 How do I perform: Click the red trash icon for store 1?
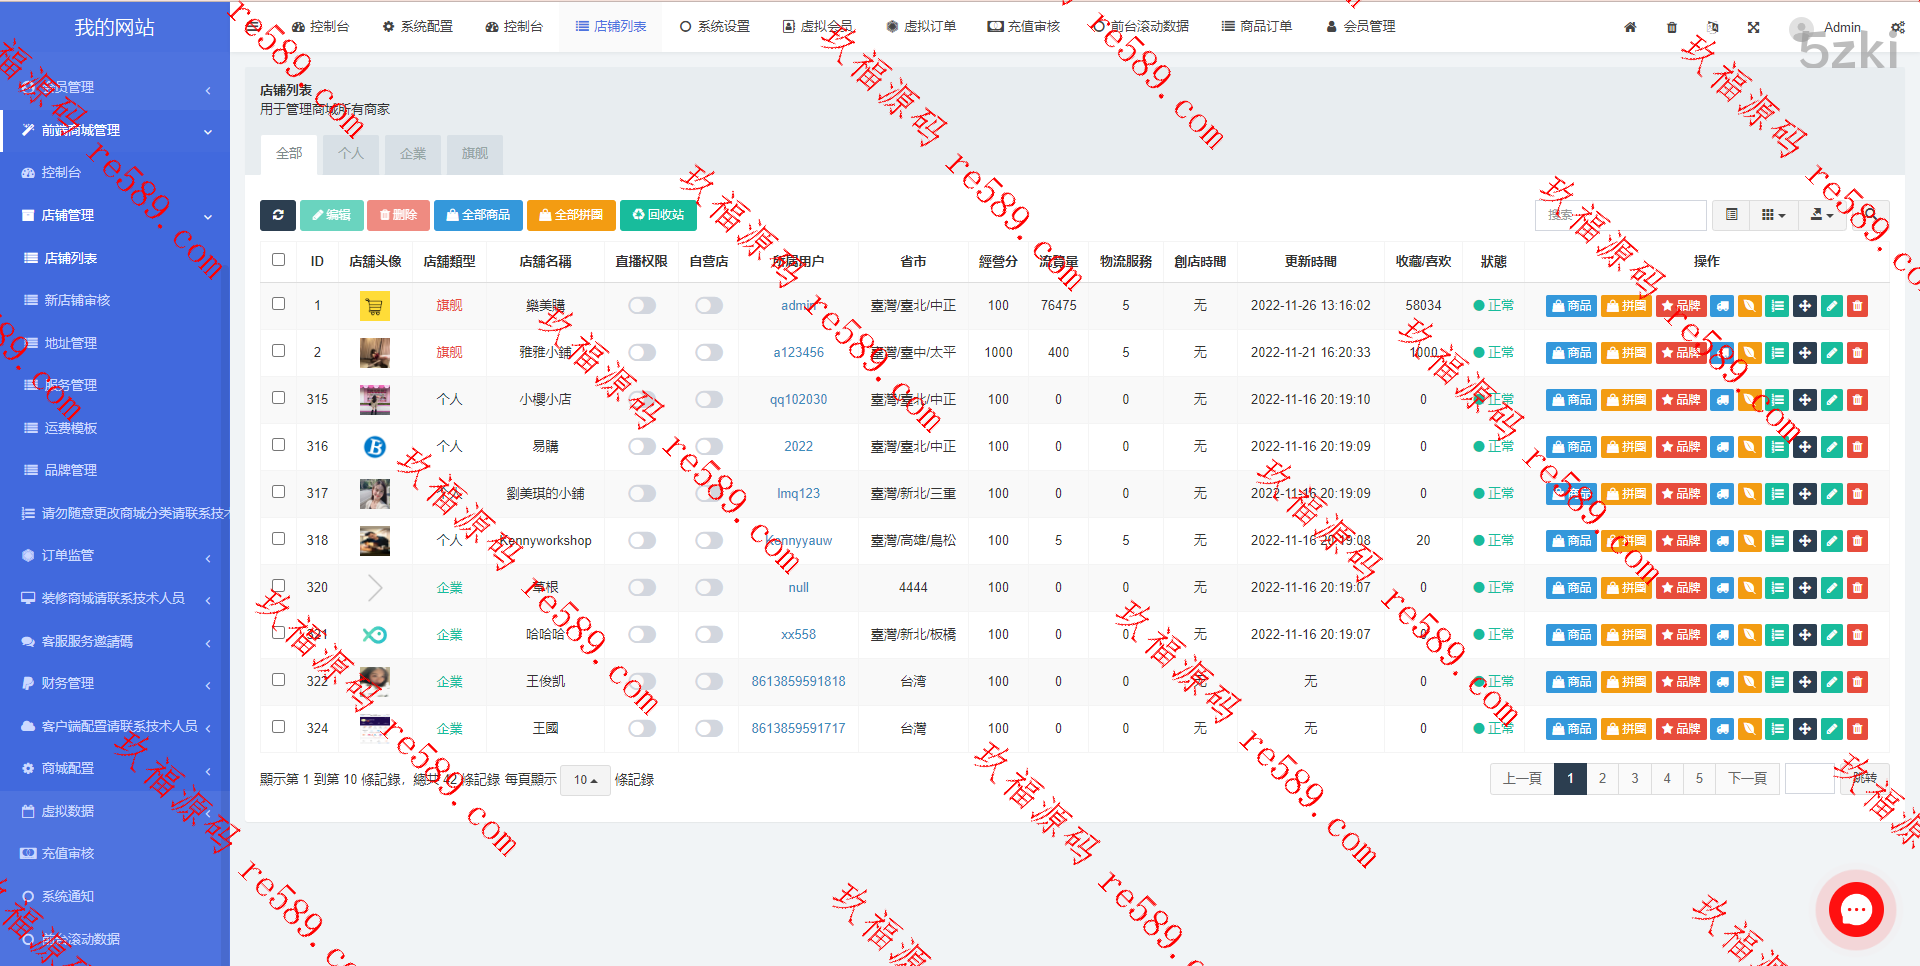1857,306
